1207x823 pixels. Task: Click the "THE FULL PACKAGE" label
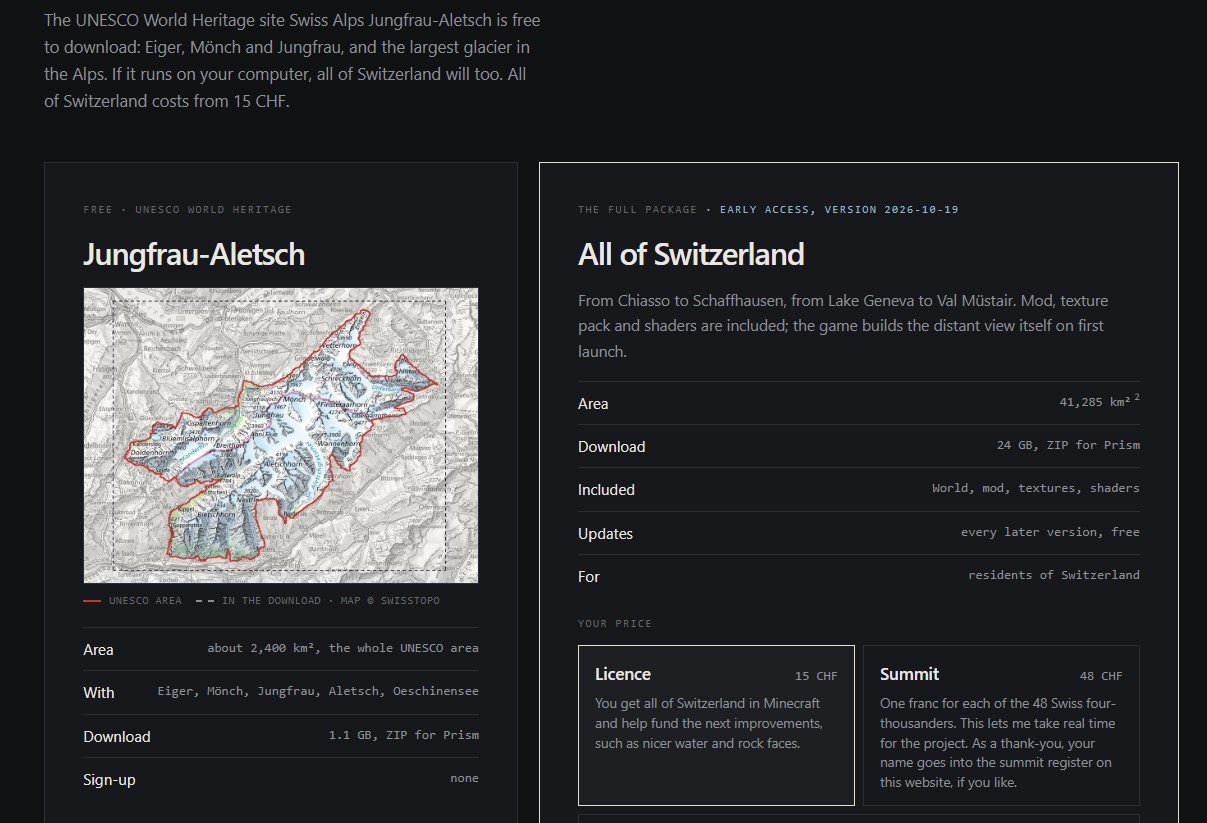[x=638, y=210]
